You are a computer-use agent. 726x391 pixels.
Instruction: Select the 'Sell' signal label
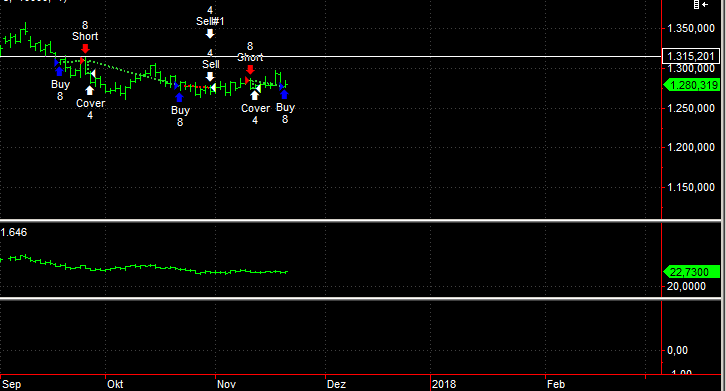pyautogui.click(x=211, y=64)
